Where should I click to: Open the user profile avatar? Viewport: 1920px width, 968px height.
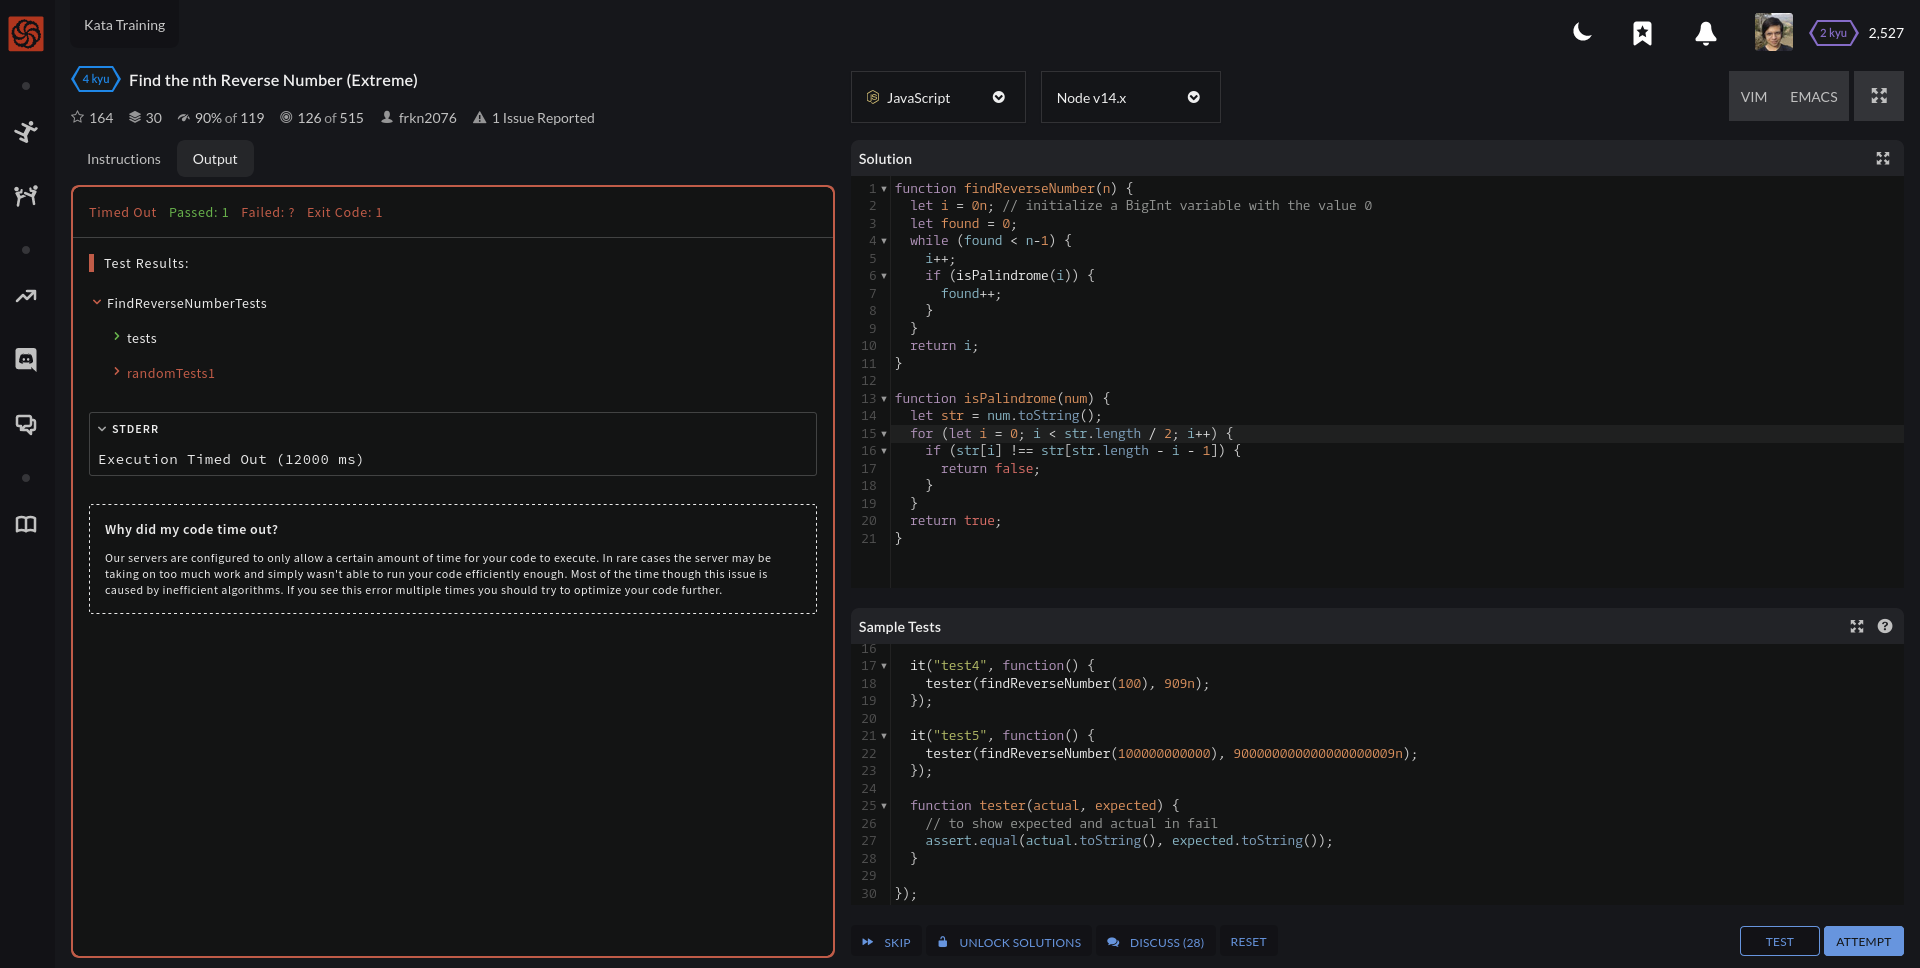[1773, 32]
